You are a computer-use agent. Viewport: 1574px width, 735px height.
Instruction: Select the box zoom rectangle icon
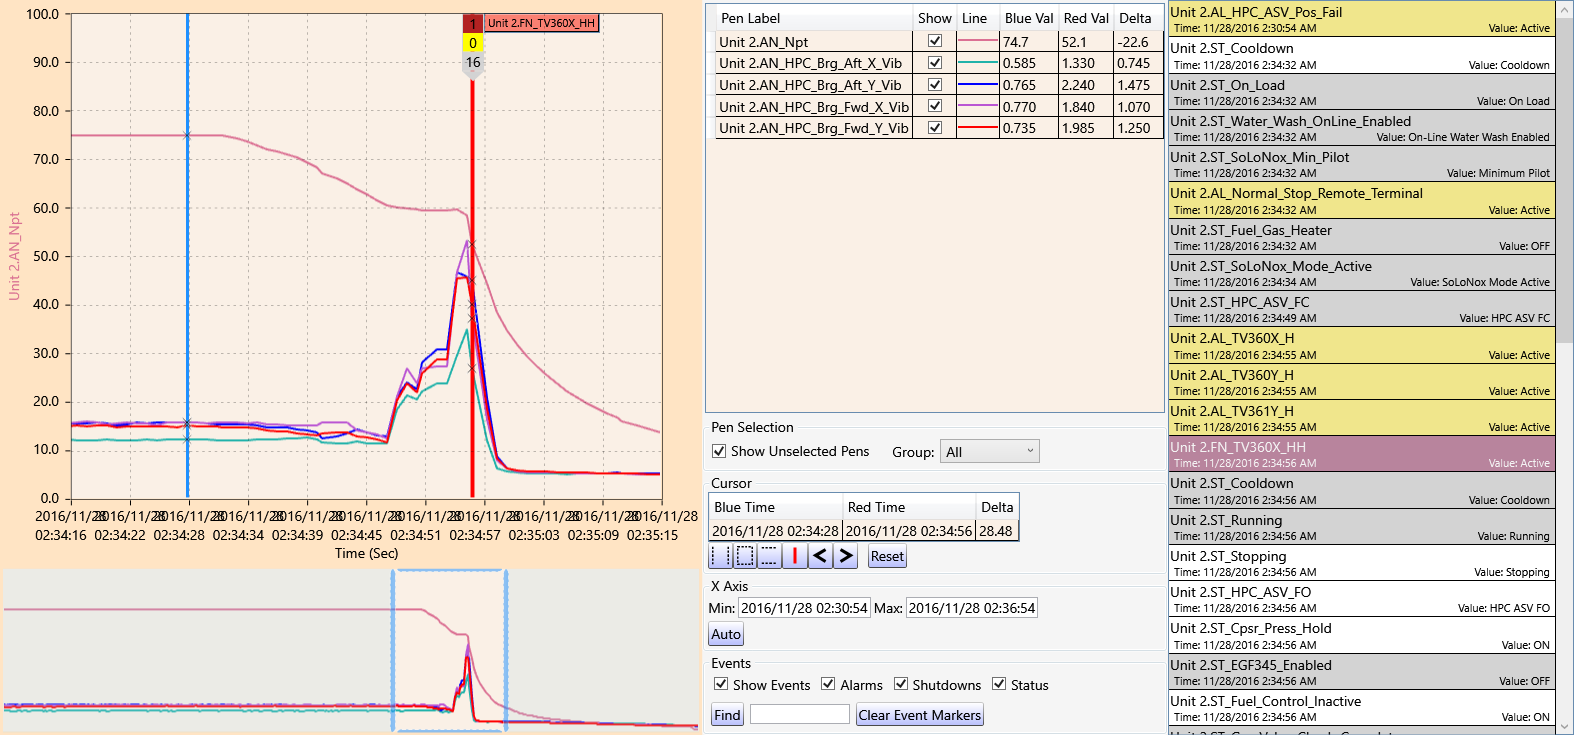pos(745,556)
